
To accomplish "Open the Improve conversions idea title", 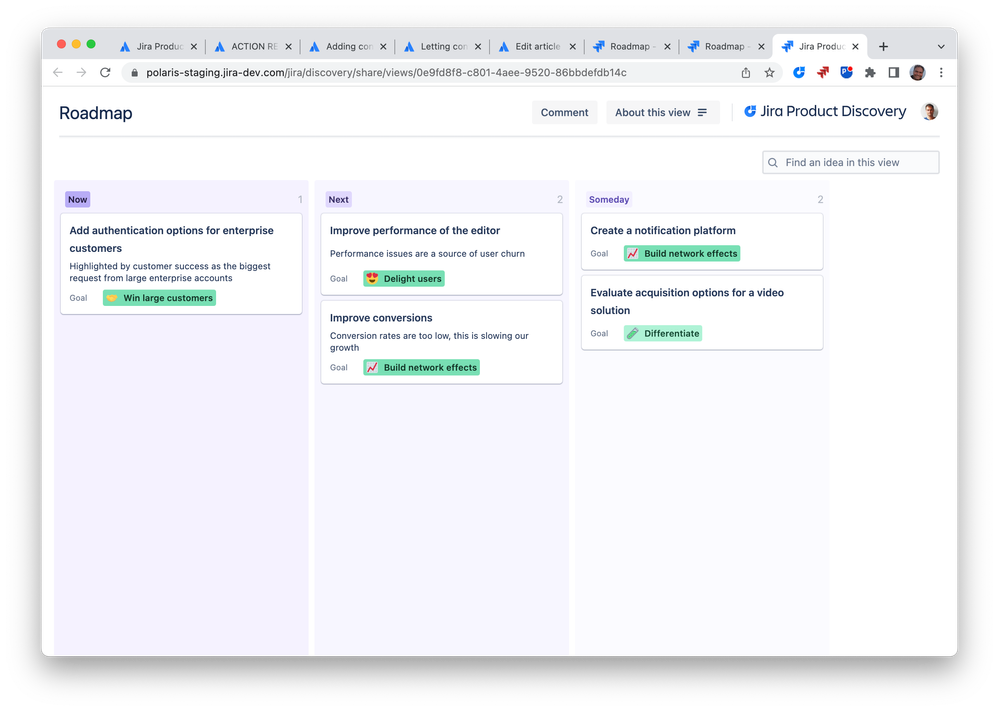I will pyautogui.click(x=381, y=318).
